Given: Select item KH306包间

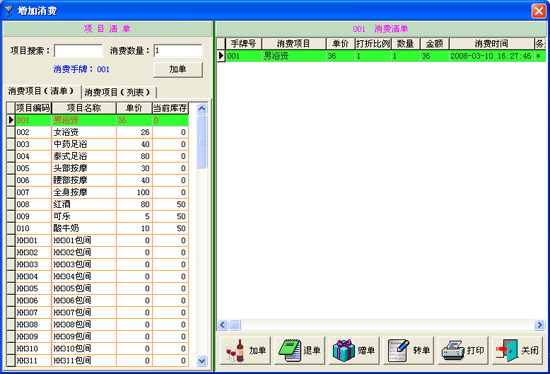Looking at the screenshot, I should [x=98, y=300].
